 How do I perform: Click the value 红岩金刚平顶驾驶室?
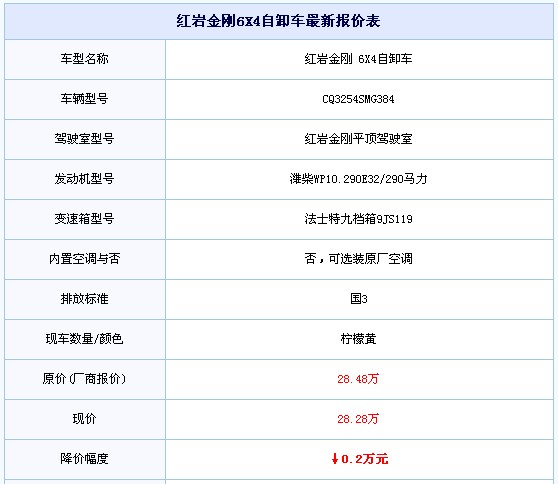click(x=358, y=139)
